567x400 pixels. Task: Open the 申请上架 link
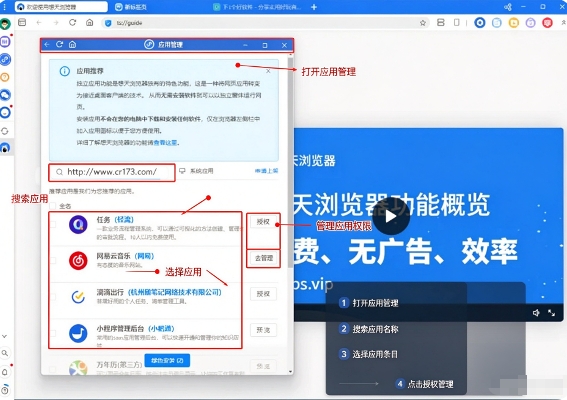[267, 171]
